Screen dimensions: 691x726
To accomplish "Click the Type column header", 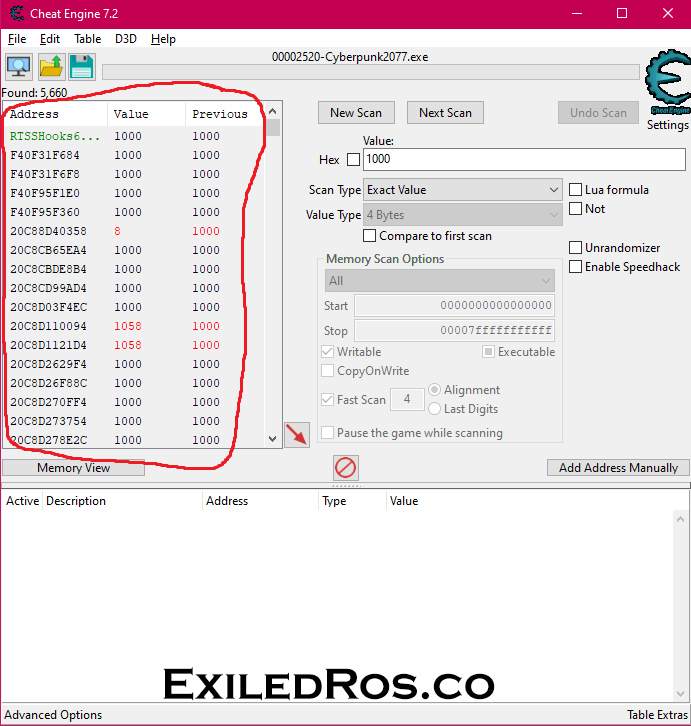I will pos(352,501).
